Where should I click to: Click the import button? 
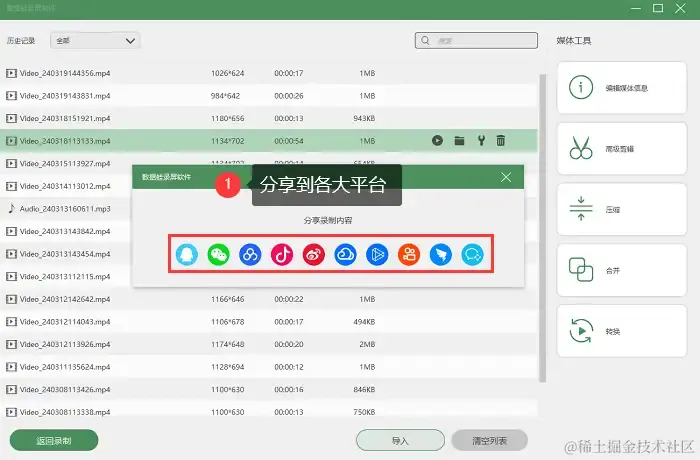pyautogui.click(x=400, y=441)
